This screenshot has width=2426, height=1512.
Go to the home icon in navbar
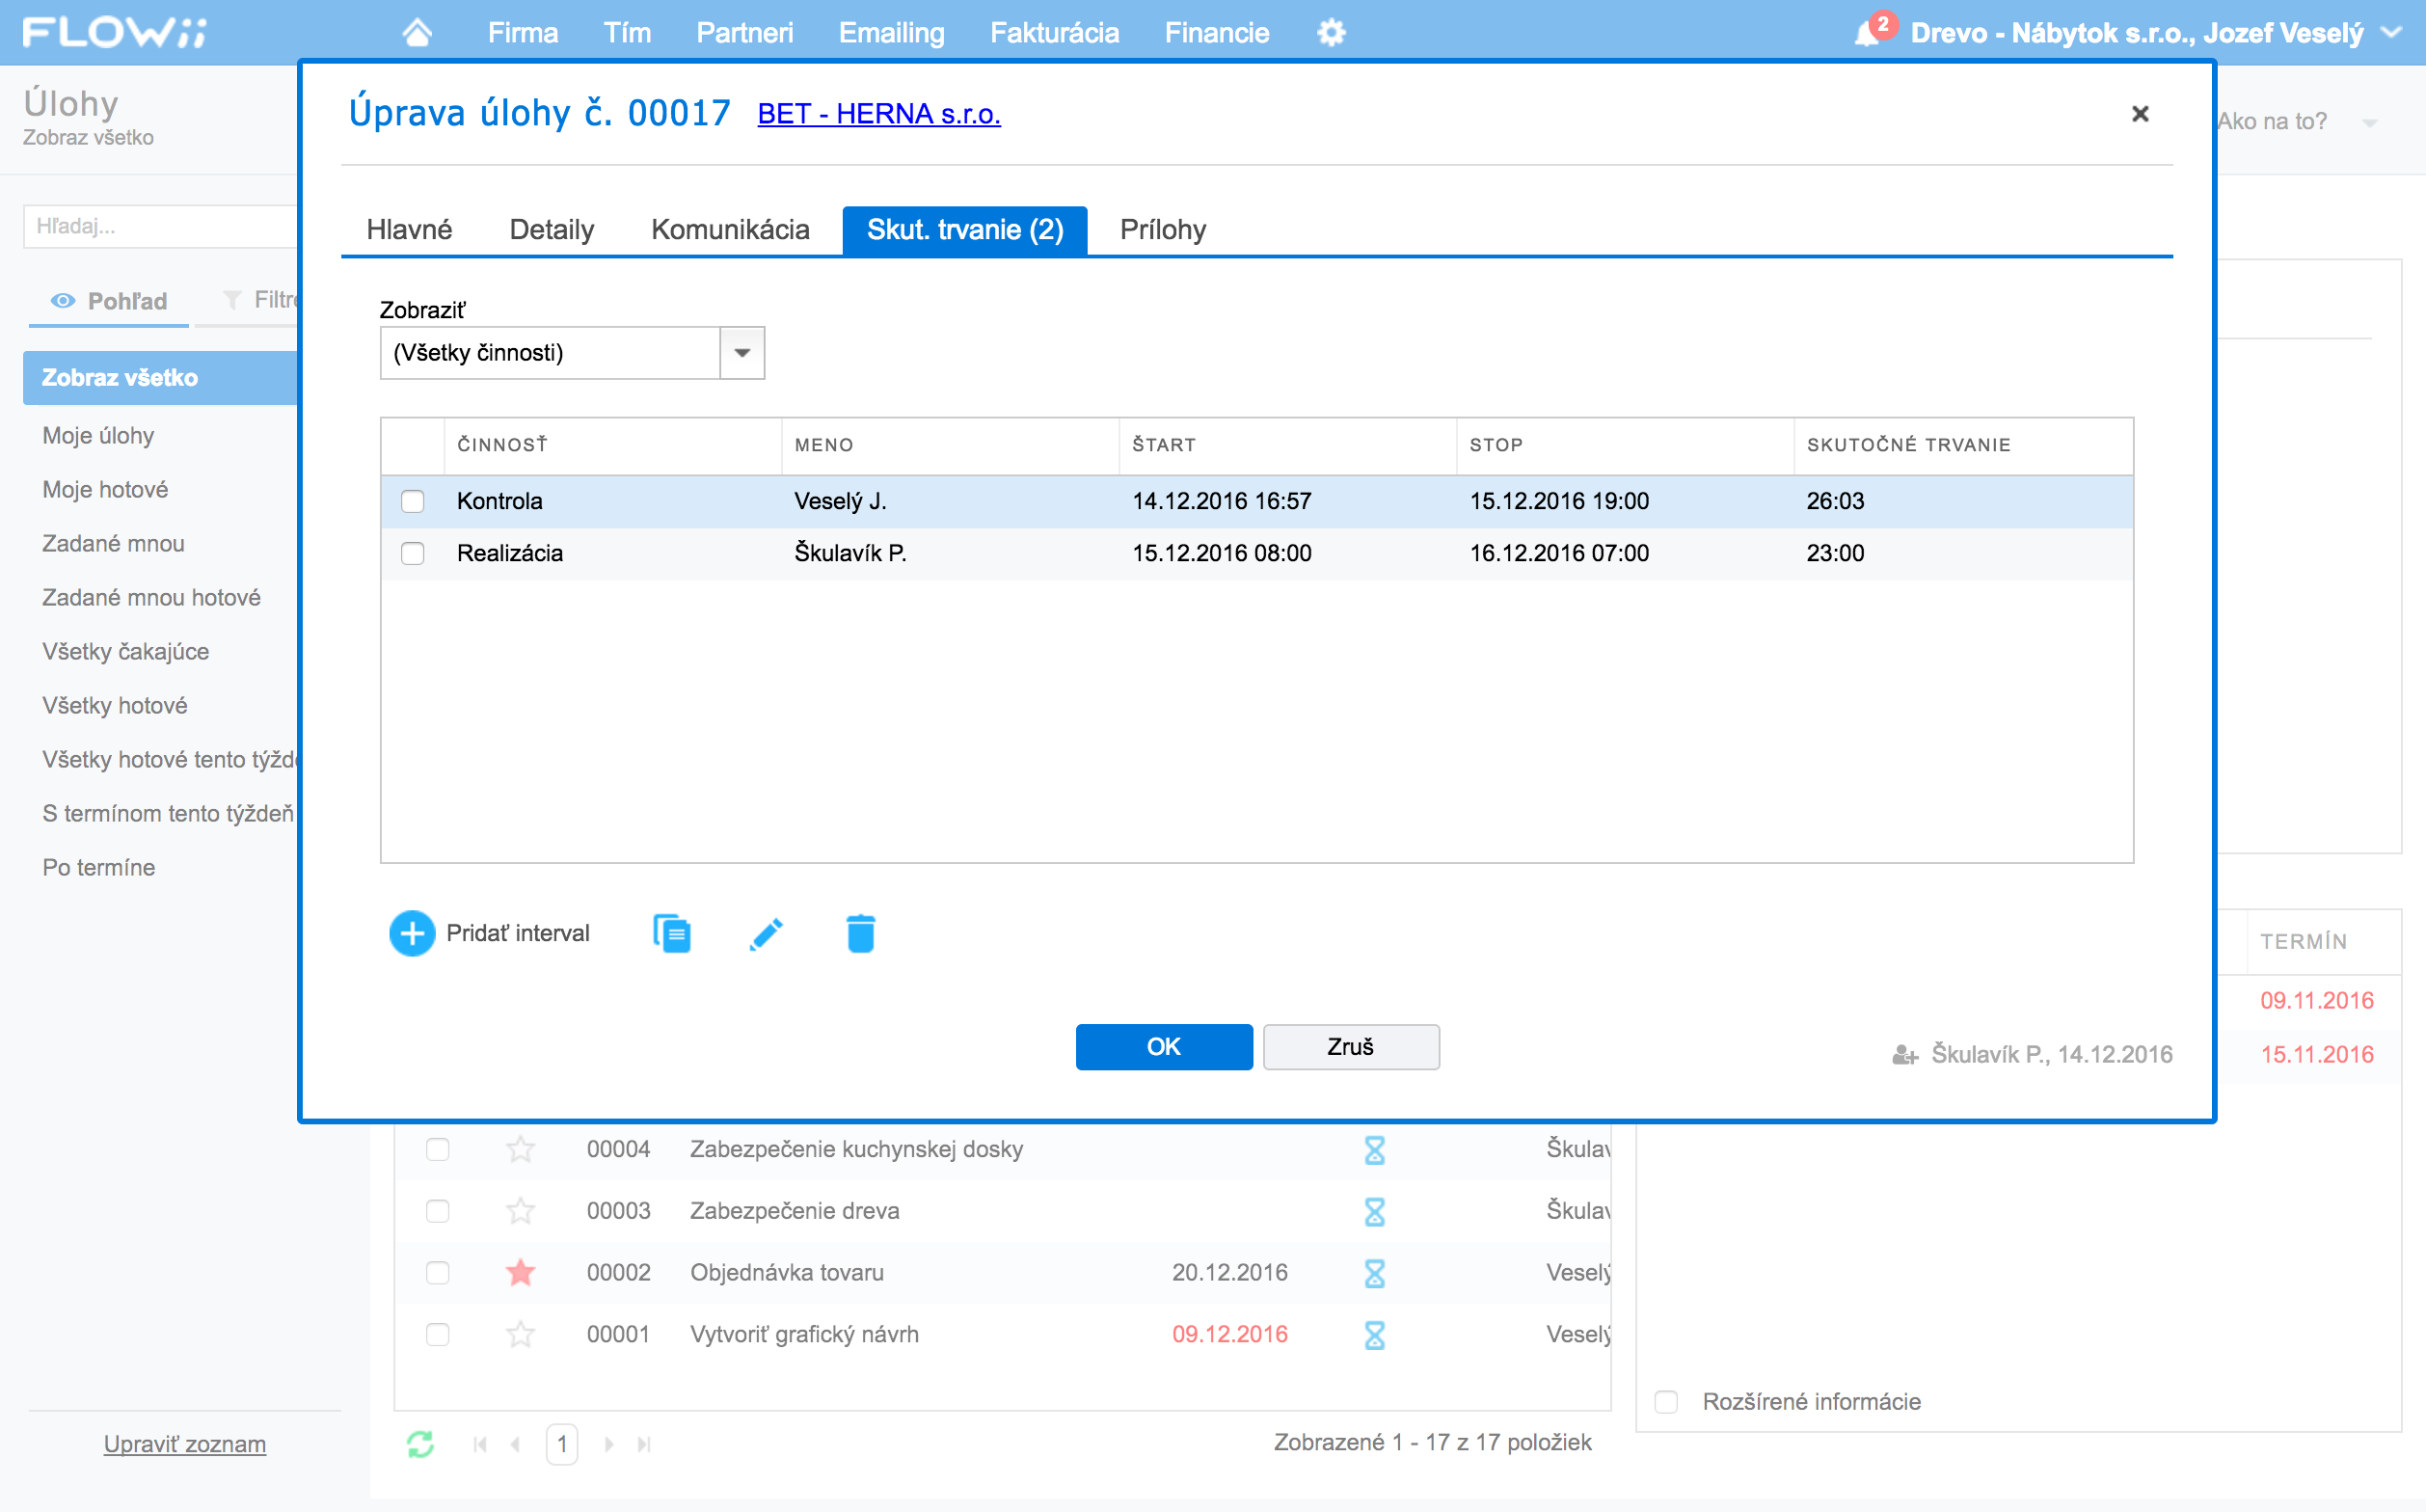coord(417,33)
